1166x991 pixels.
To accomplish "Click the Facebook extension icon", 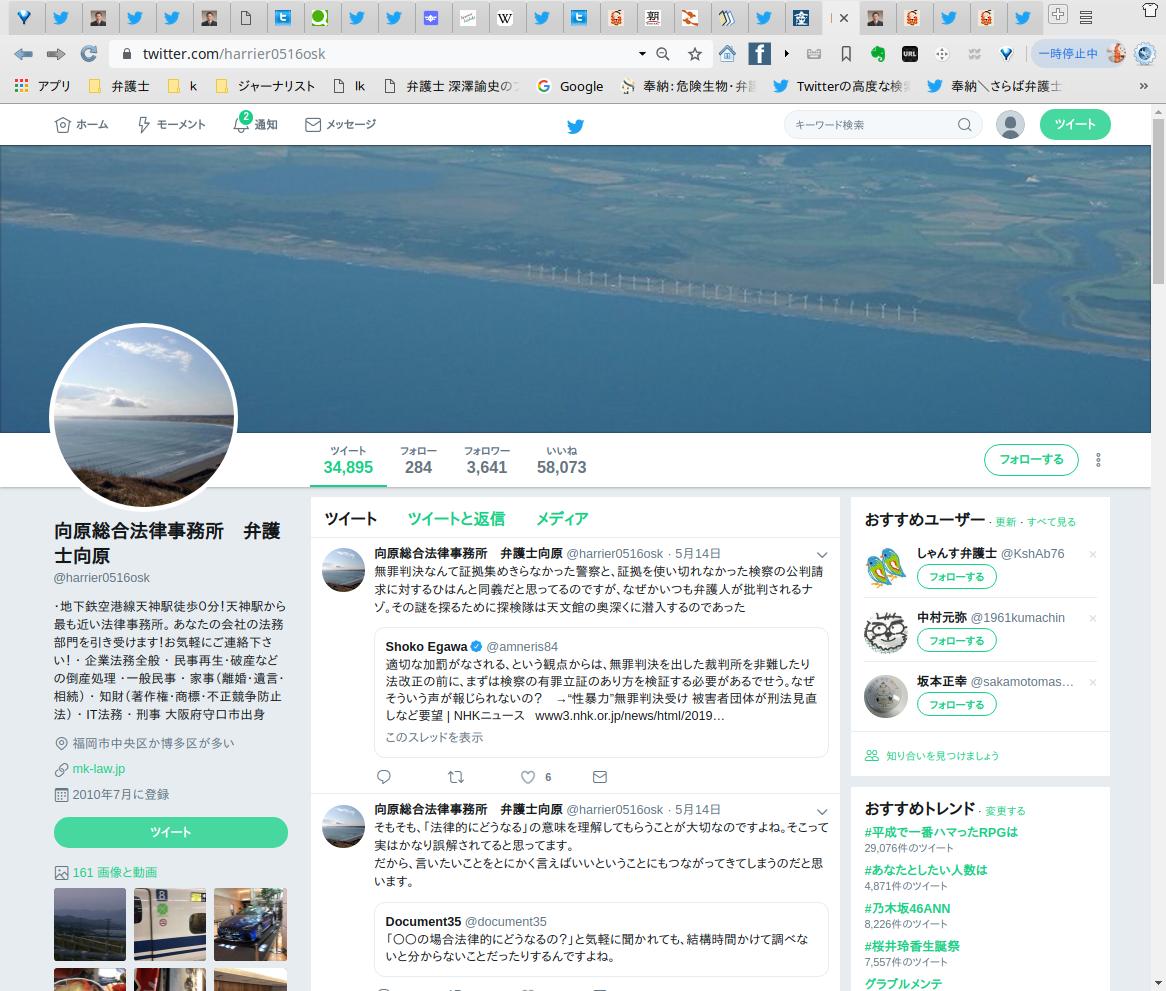I will [x=759, y=54].
